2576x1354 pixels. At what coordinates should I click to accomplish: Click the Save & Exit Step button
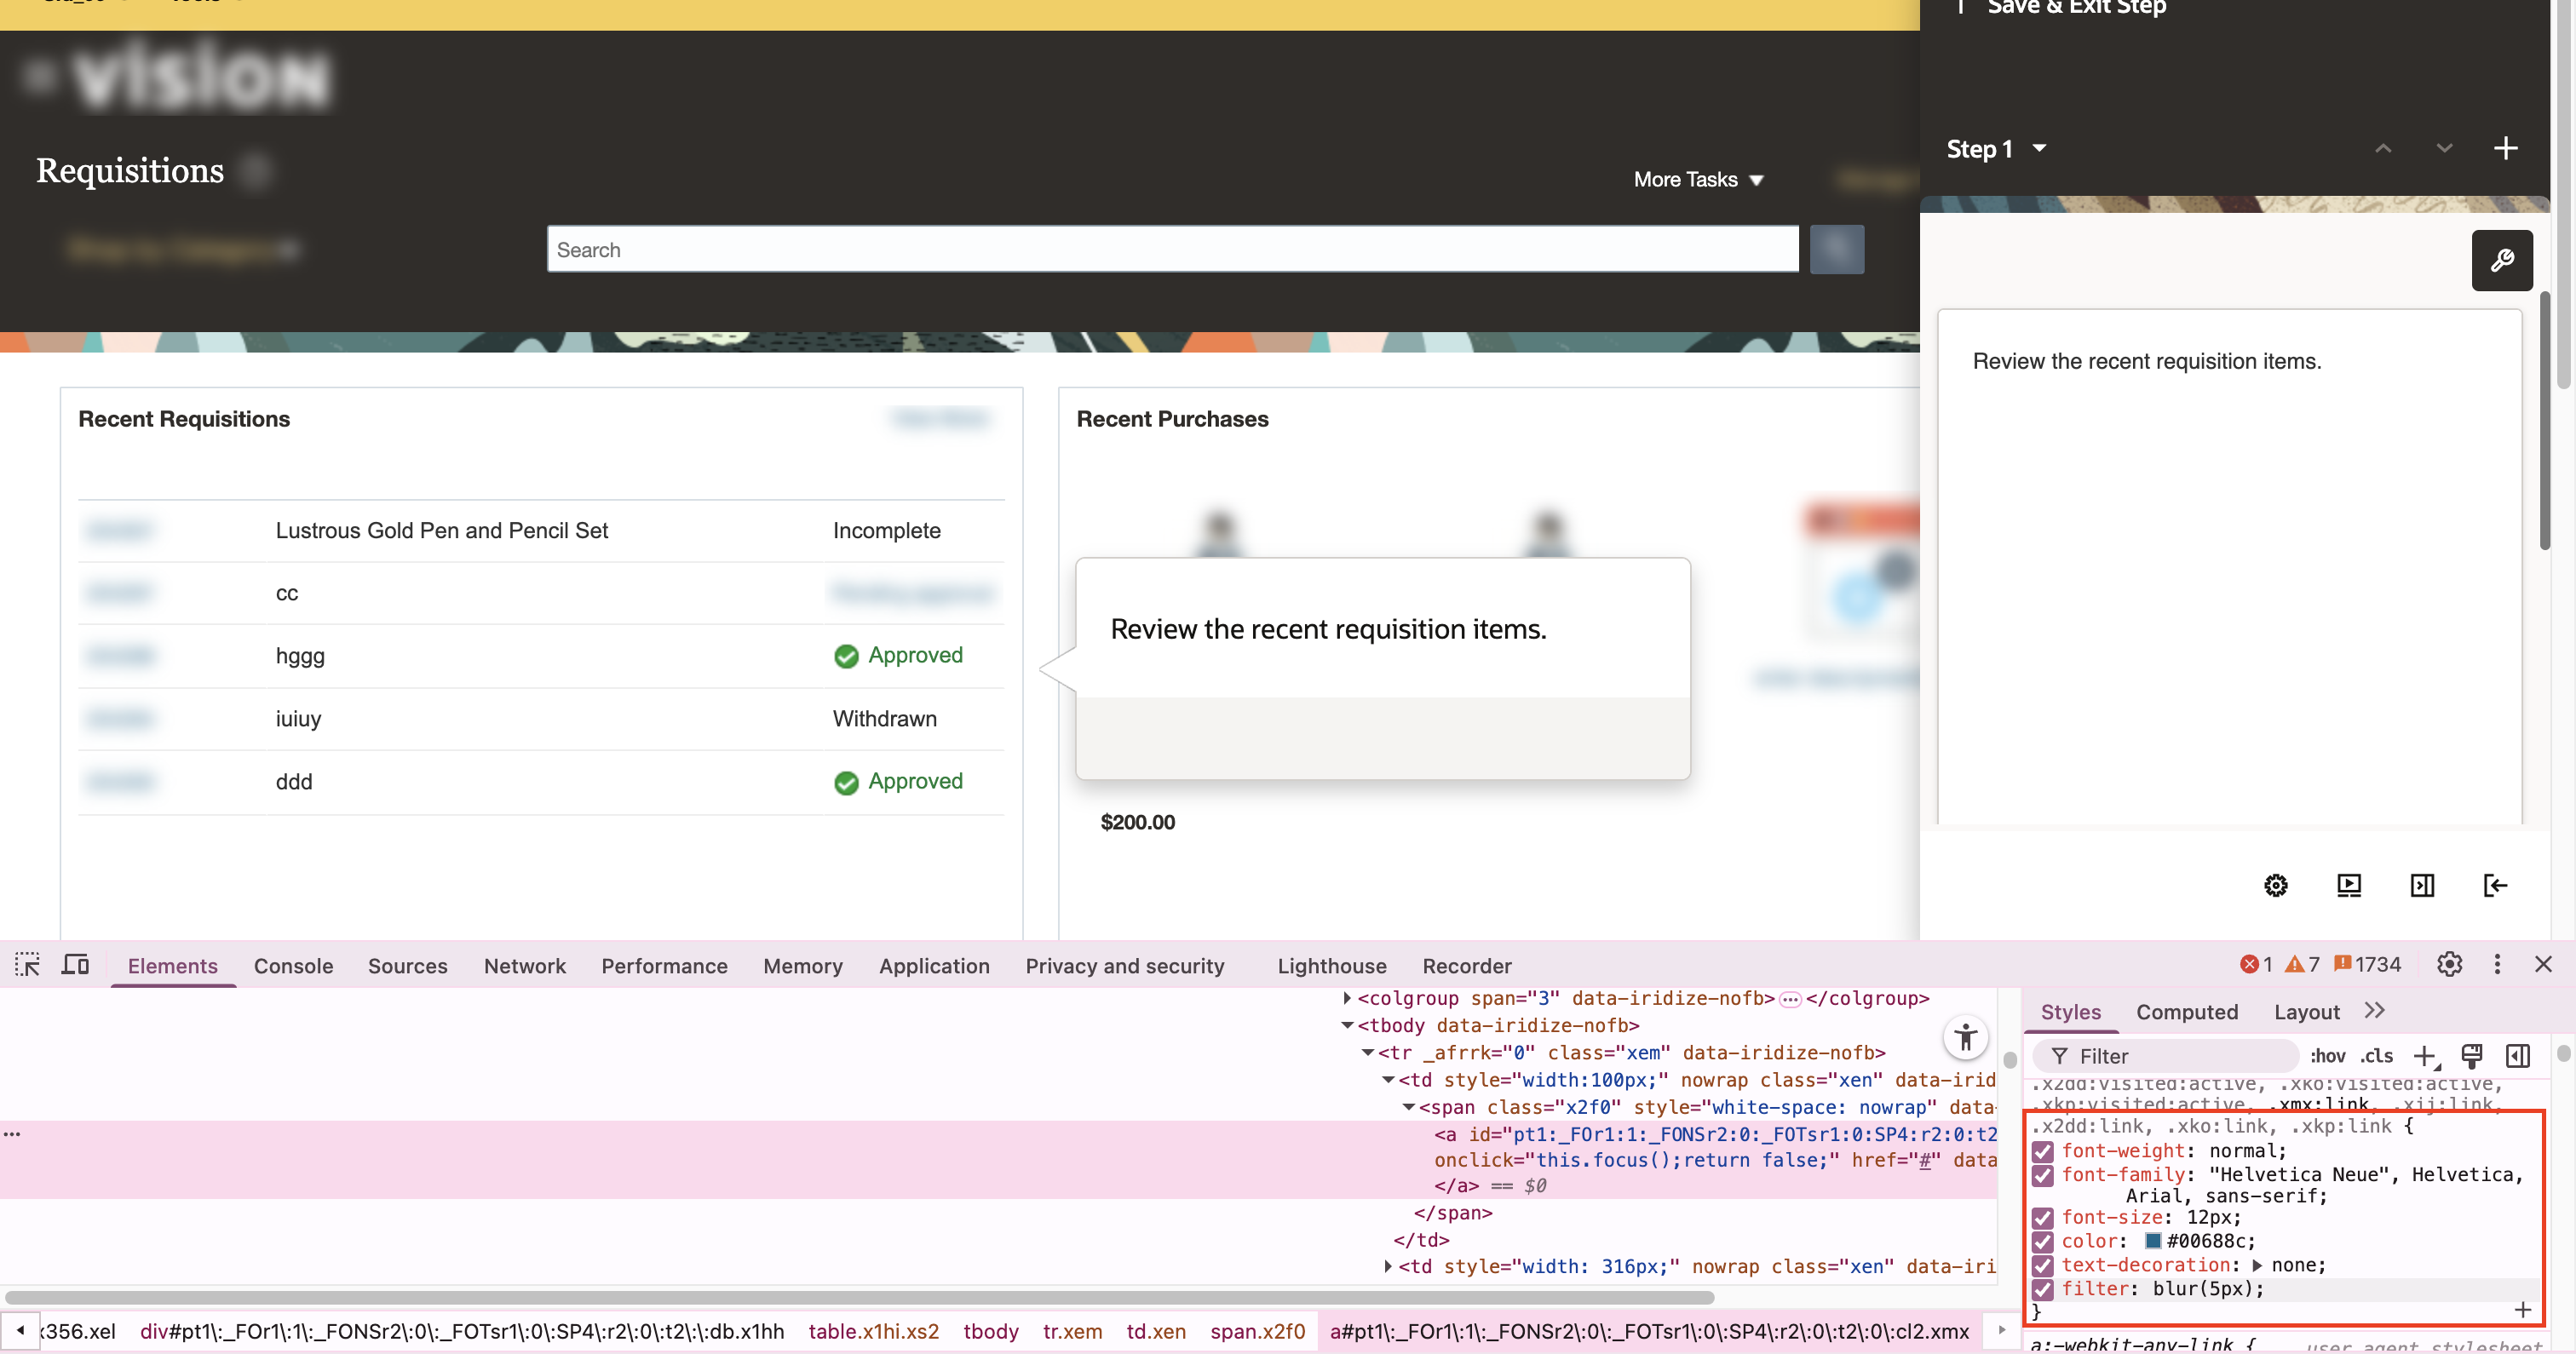click(x=2076, y=8)
